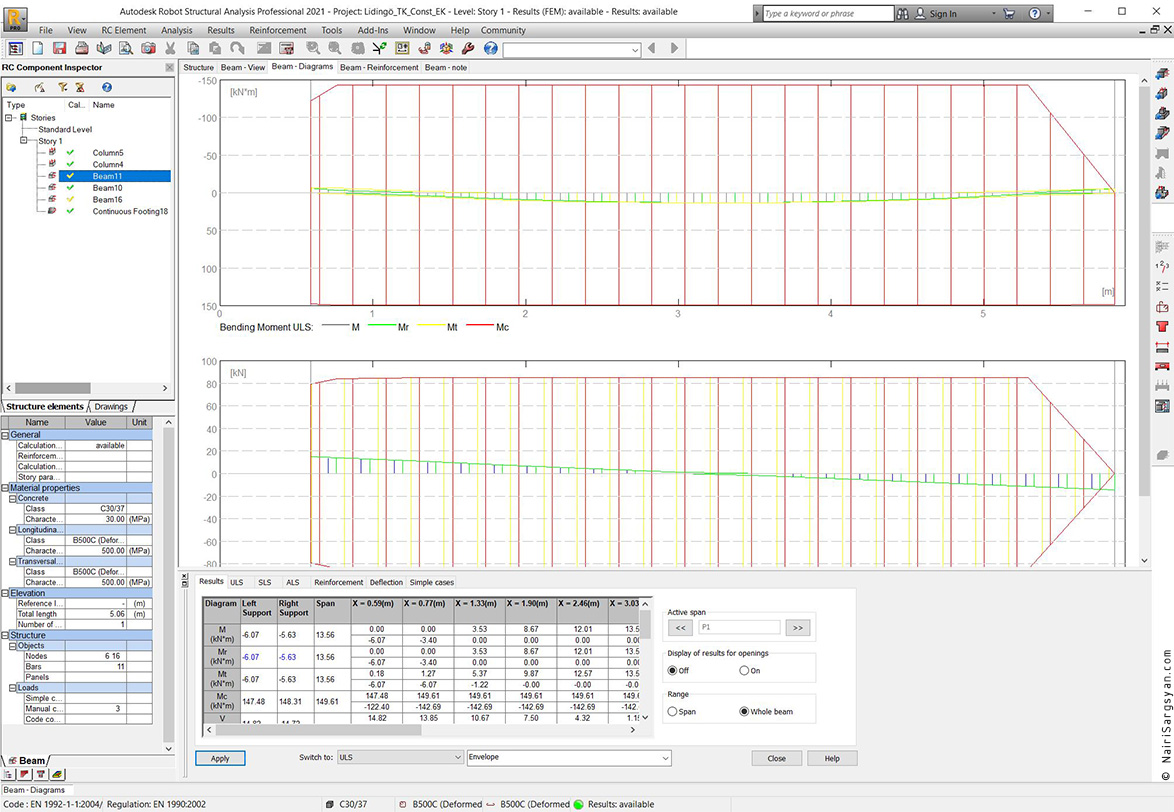
Task: Select the Whole beam range radio button
Action: point(743,712)
